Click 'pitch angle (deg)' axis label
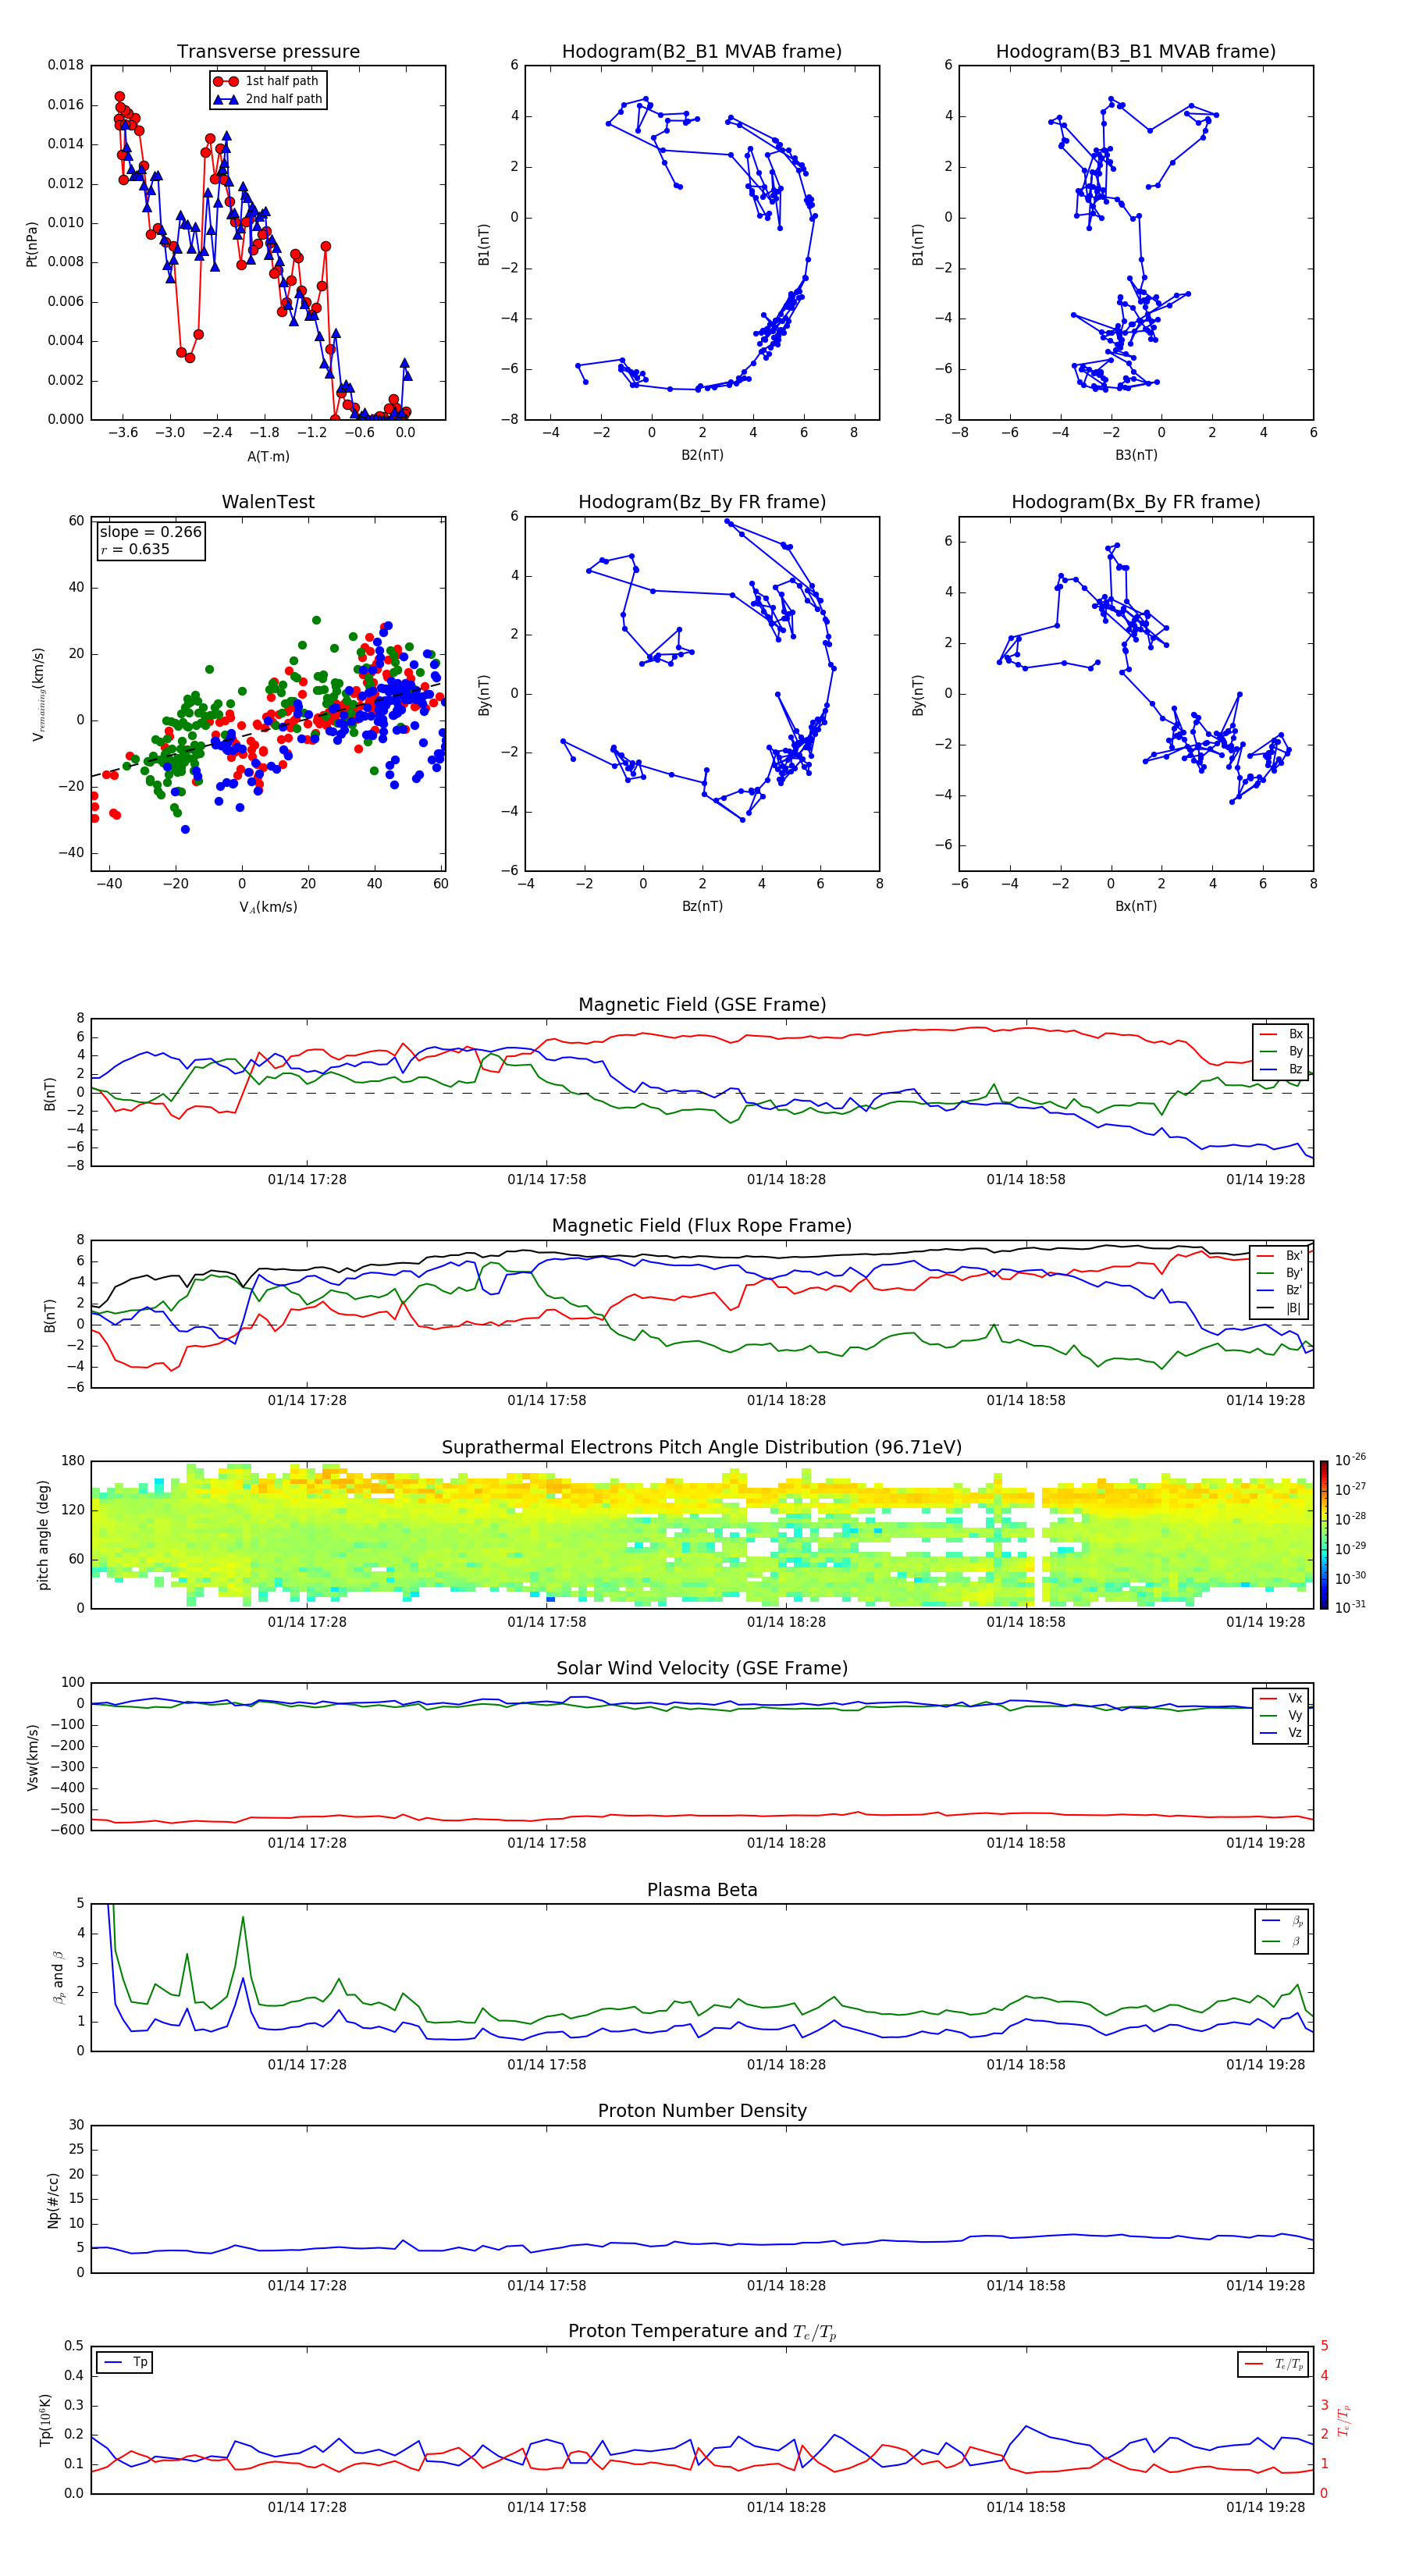The image size is (1405, 2576). pos(43,1534)
